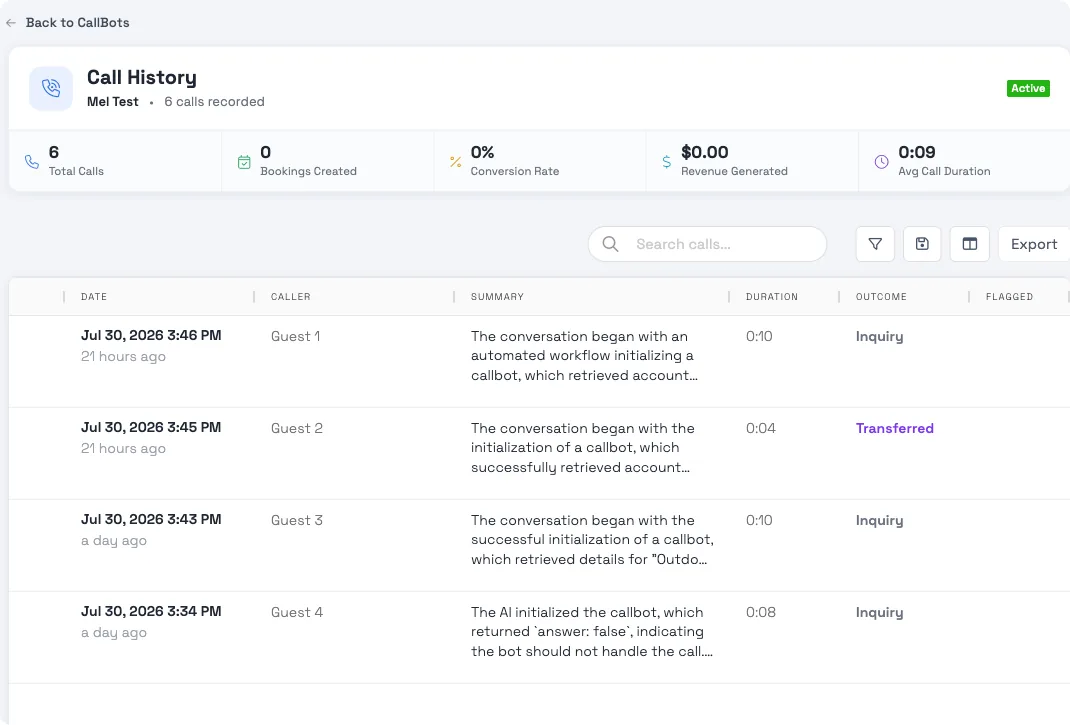Image resolution: width=1070 pixels, height=725 pixels.
Task: Open the call dated Jul 30, 2026 3:45 PM
Action: pos(151,427)
